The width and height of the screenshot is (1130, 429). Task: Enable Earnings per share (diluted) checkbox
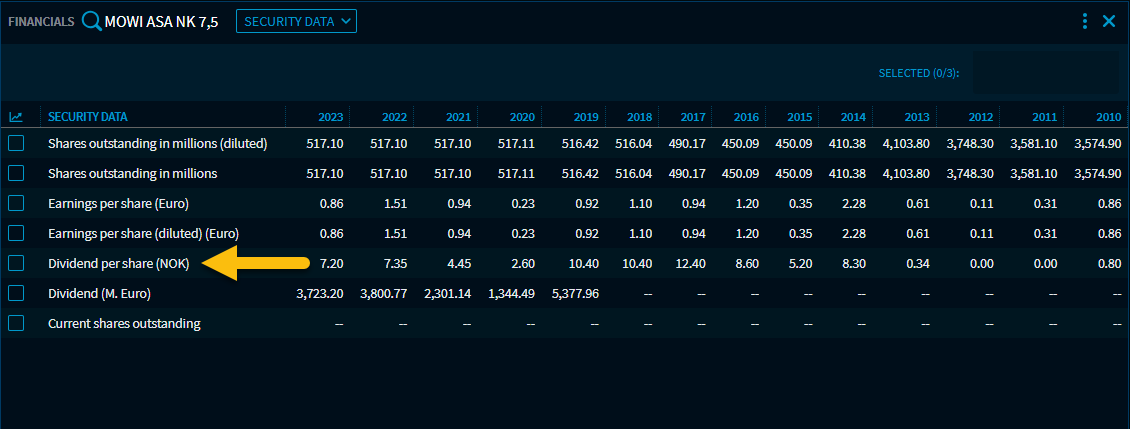(16, 234)
